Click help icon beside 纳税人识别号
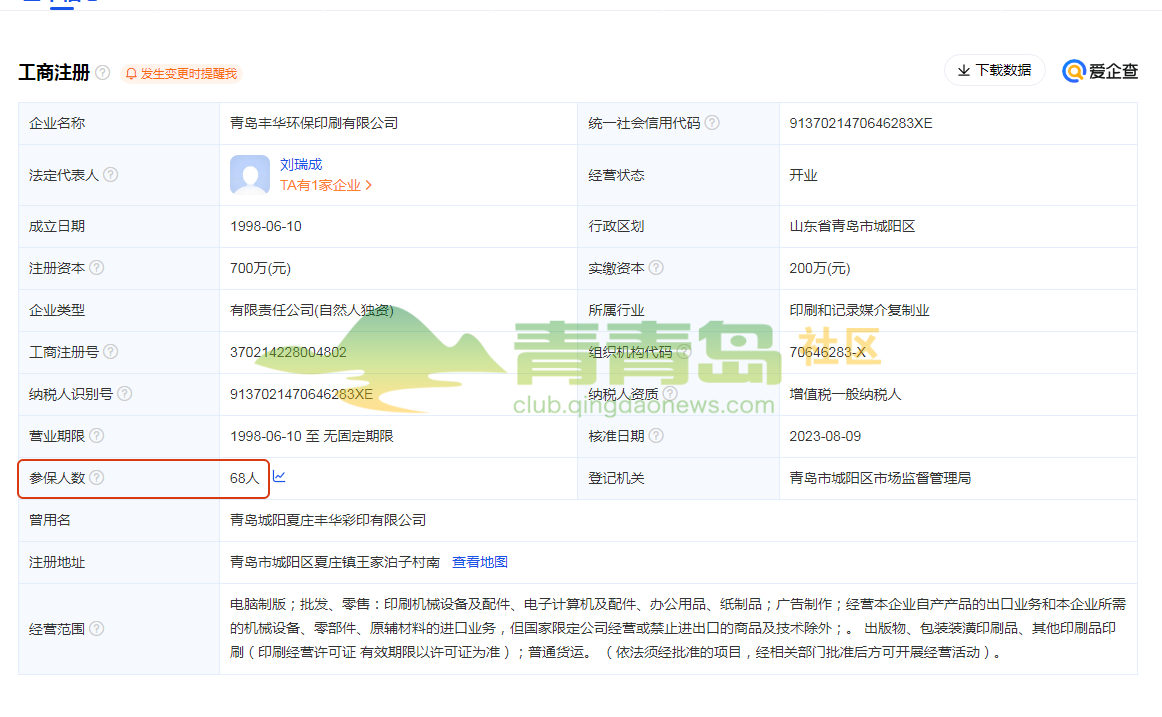Screen dimensions: 1162x717 tap(124, 394)
